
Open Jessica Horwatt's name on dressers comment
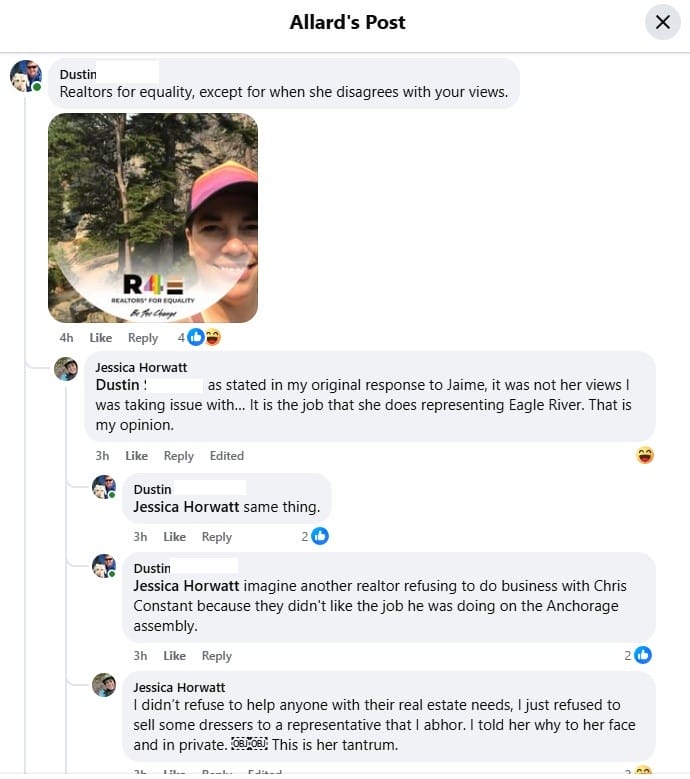[x=179, y=688]
